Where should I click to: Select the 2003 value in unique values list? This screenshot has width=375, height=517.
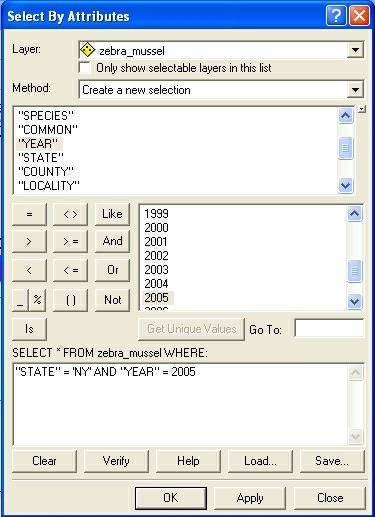point(156,270)
